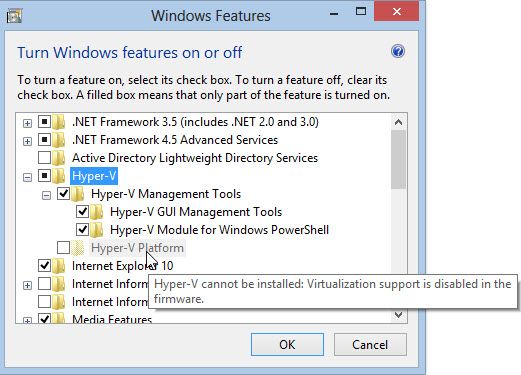Image resolution: width=521 pixels, height=375 pixels.
Task: Click the Cancel button
Action: [x=370, y=344]
